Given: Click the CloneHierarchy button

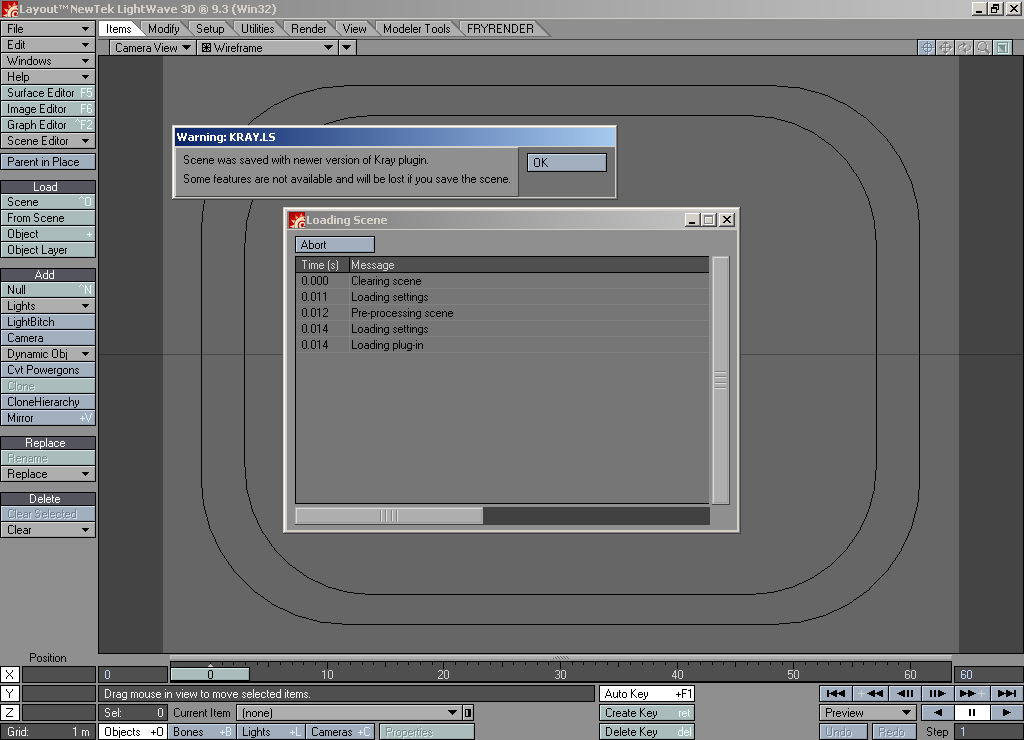Looking at the screenshot, I should pyautogui.click(x=48, y=402).
